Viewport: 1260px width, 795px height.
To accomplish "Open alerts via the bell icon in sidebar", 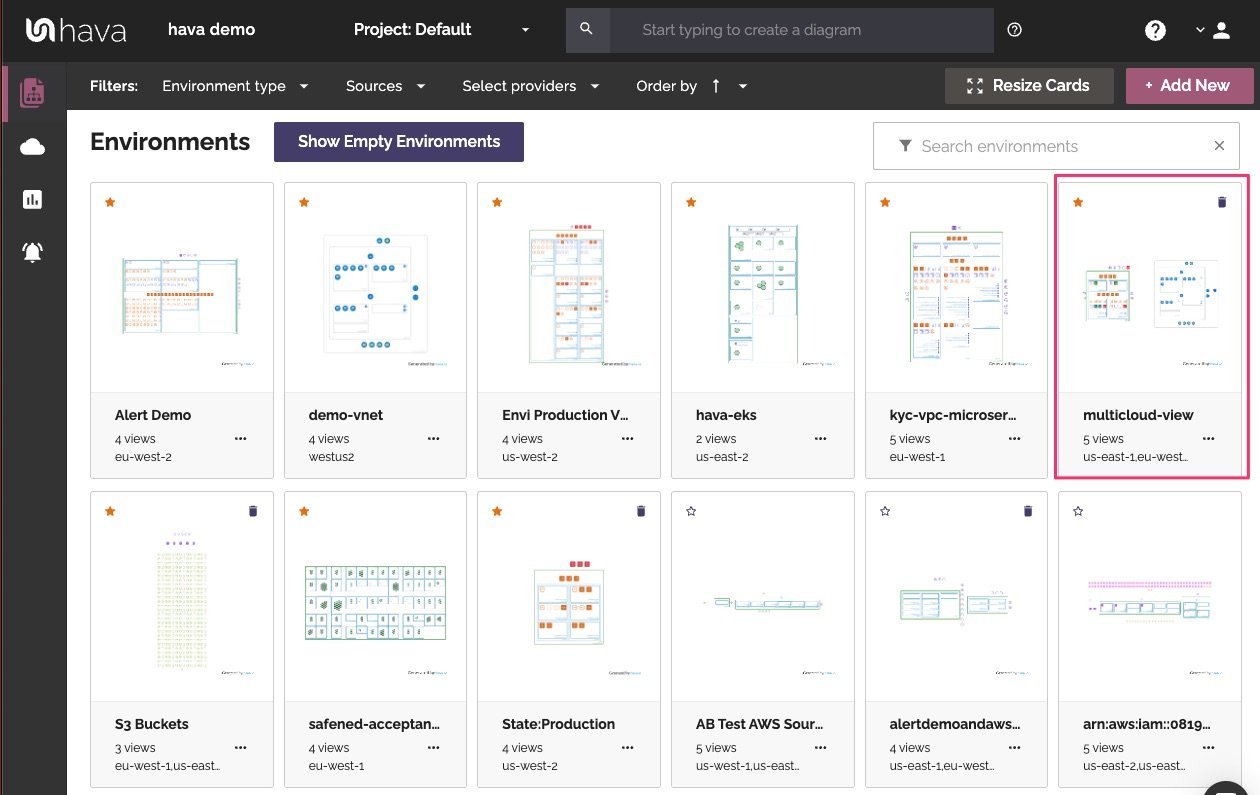I will coord(32,252).
